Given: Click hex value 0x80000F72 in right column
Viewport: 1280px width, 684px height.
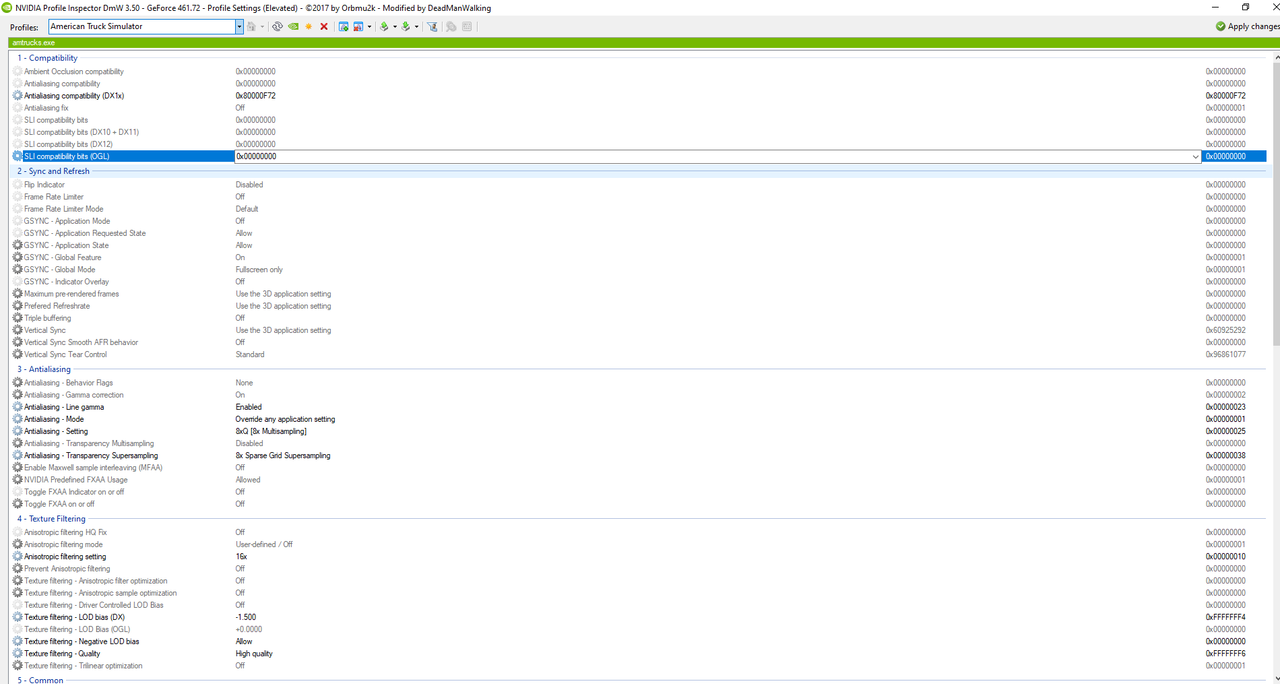Looking at the screenshot, I should [x=1225, y=95].
